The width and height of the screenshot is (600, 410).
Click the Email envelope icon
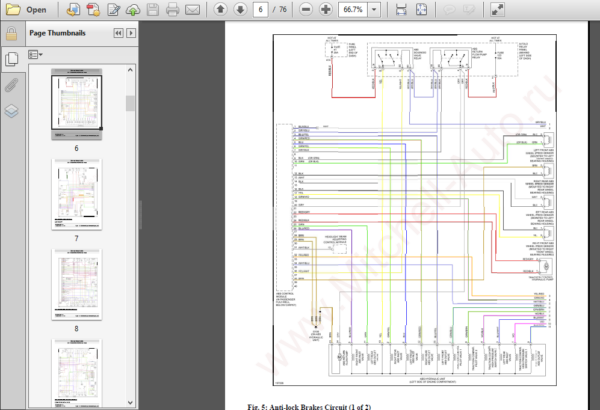click(x=192, y=9)
